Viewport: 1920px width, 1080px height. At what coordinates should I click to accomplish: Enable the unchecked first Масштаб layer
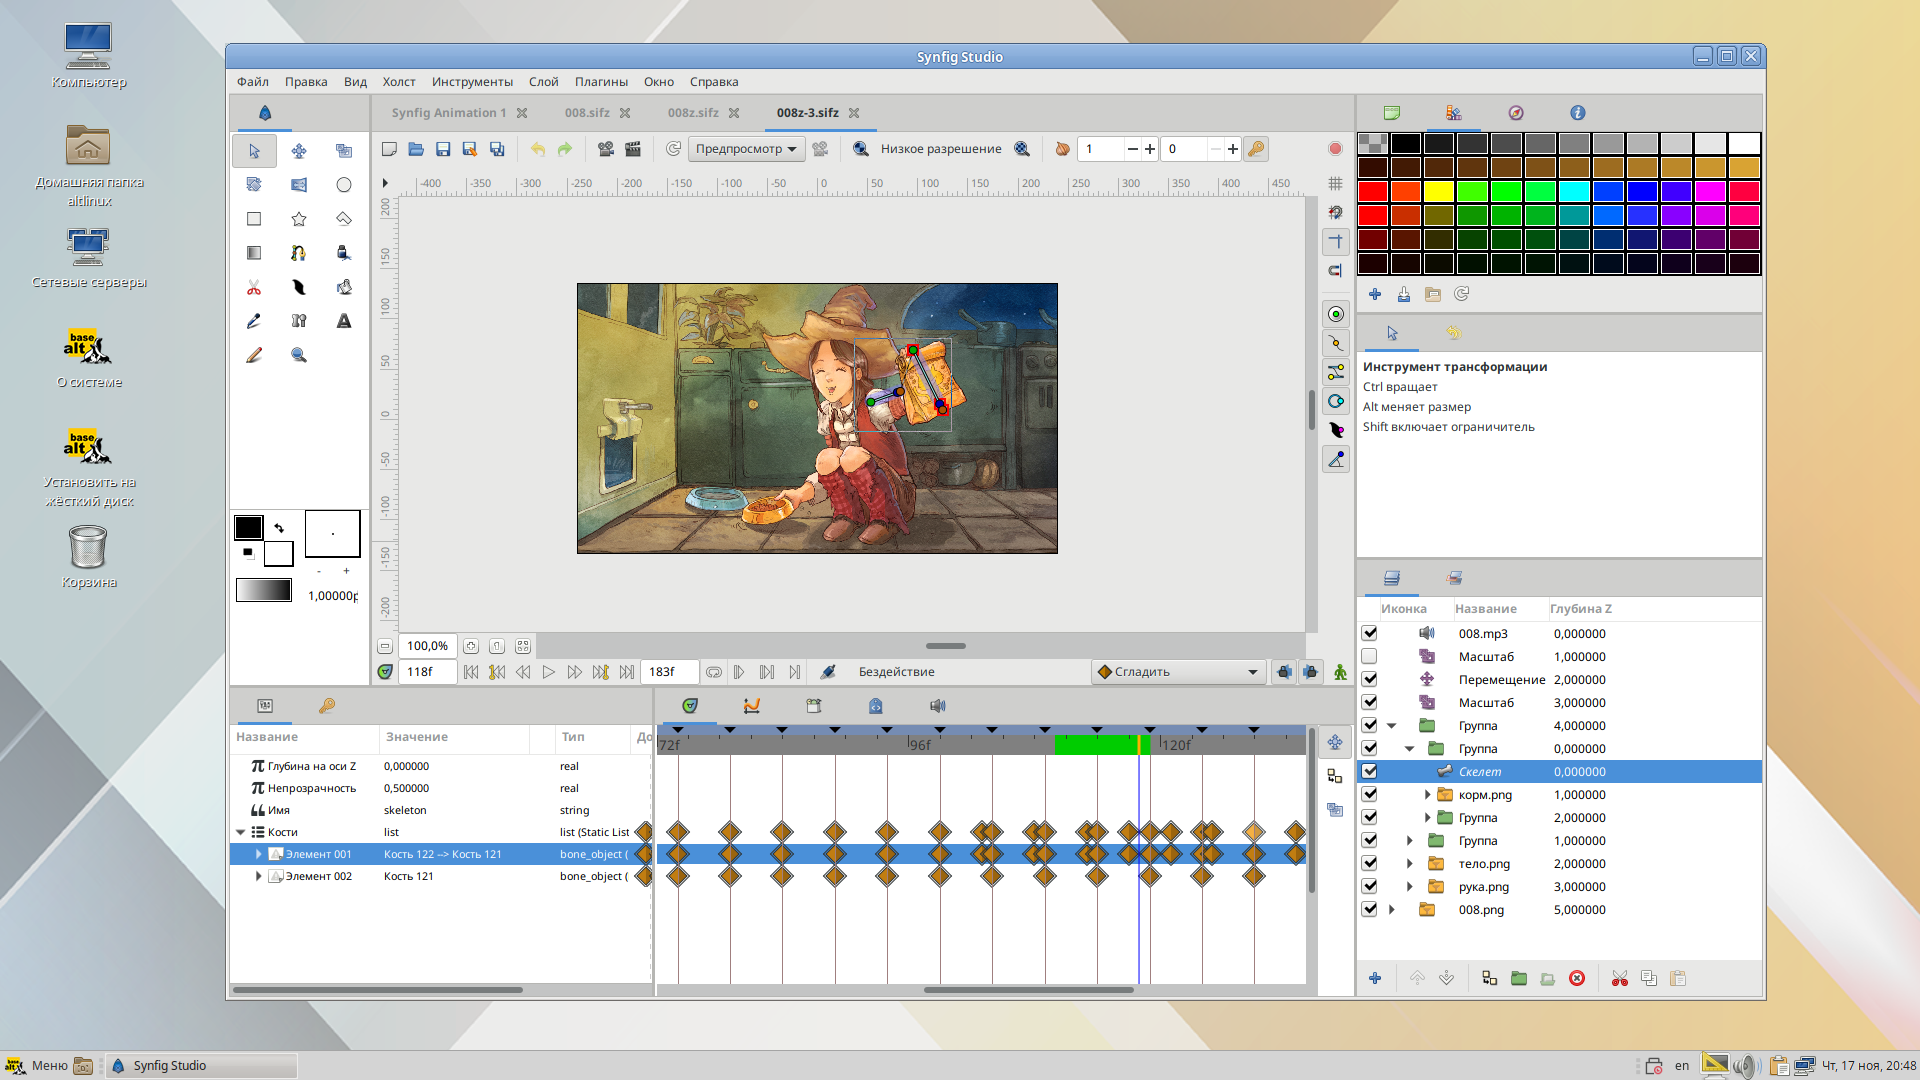tap(1370, 656)
